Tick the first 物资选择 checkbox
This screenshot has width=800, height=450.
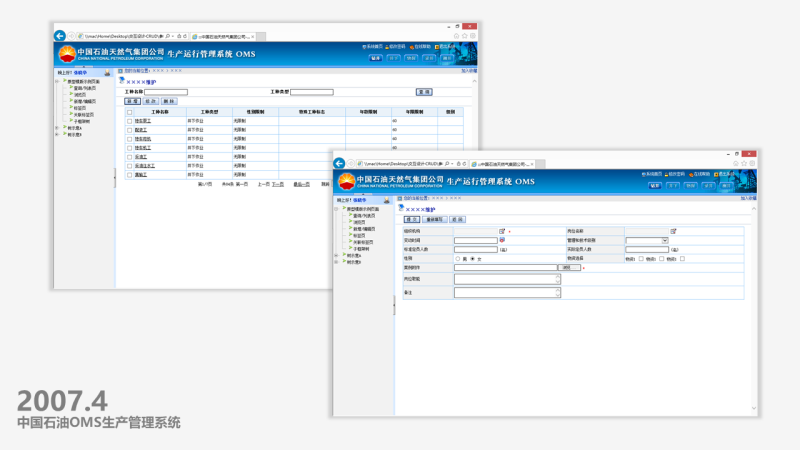(641, 259)
